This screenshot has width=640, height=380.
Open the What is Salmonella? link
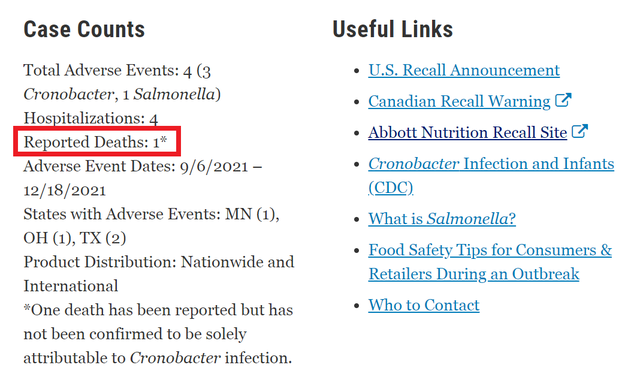(442, 219)
